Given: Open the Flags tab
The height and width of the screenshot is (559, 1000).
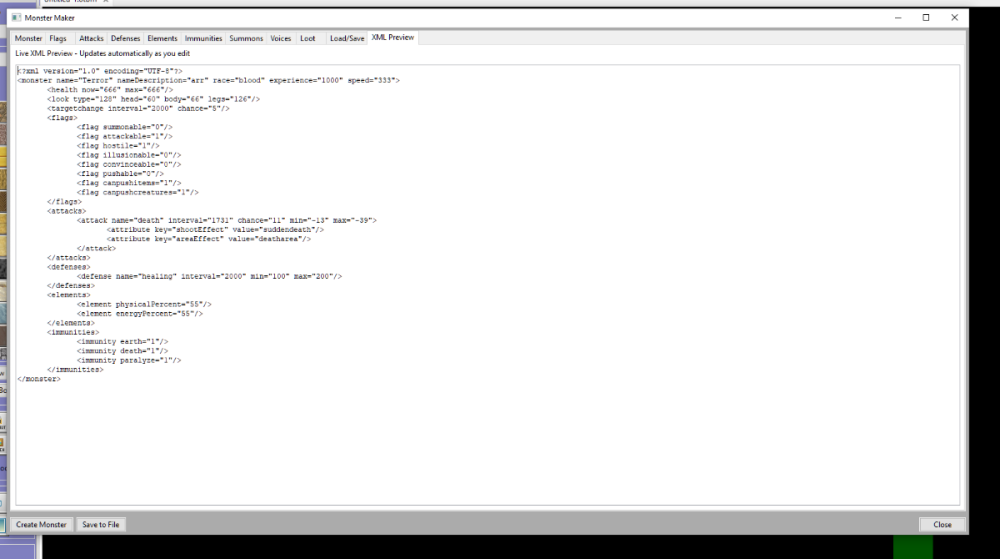Looking at the screenshot, I should 59,38.
